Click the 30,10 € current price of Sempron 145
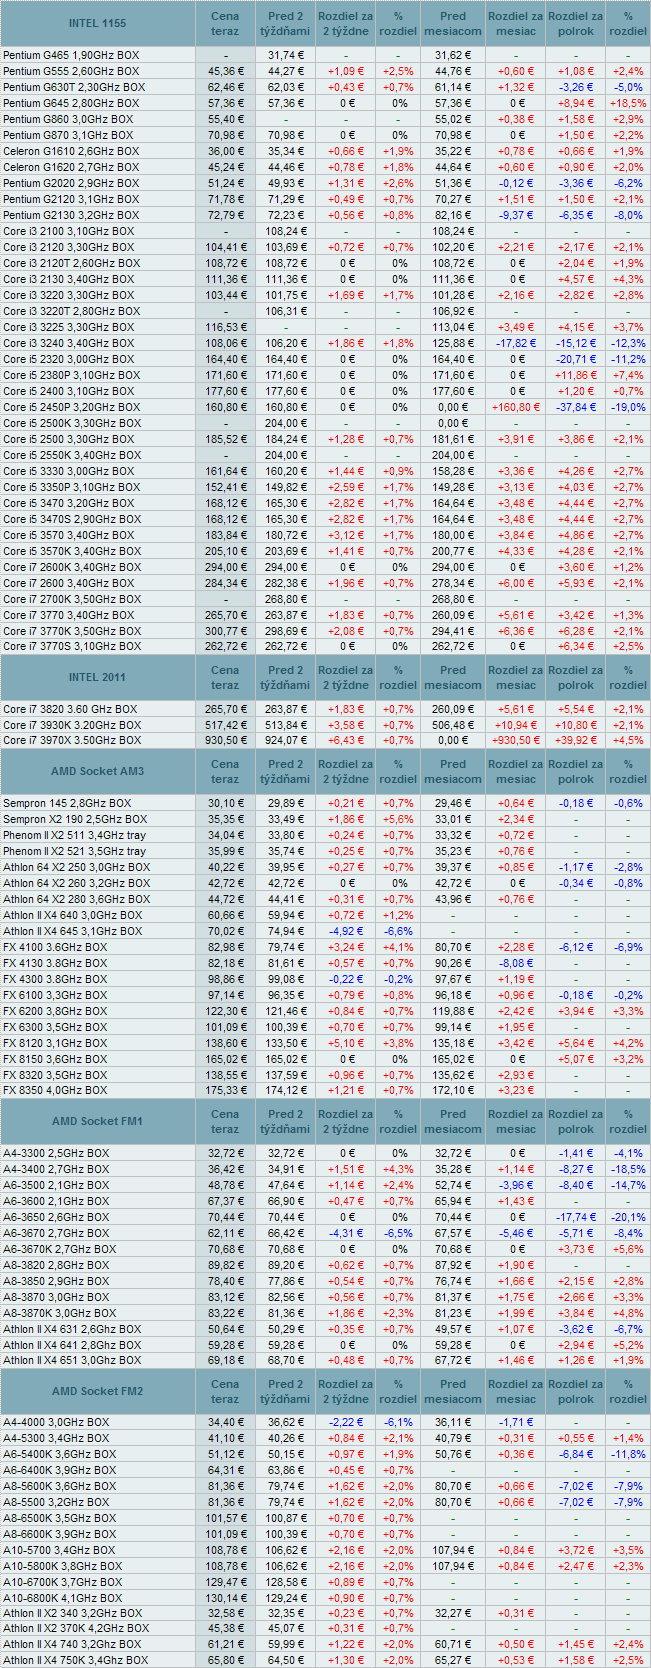Image resolution: width=651 pixels, height=1668 pixels. click(x=225, y=803)
